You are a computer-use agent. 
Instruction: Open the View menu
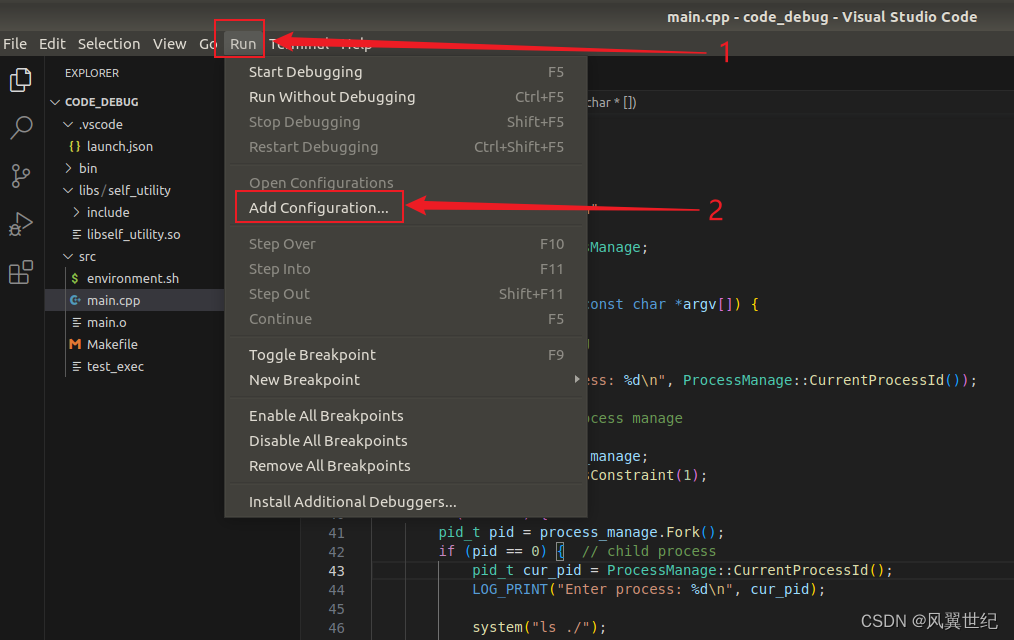click(169, 44)
